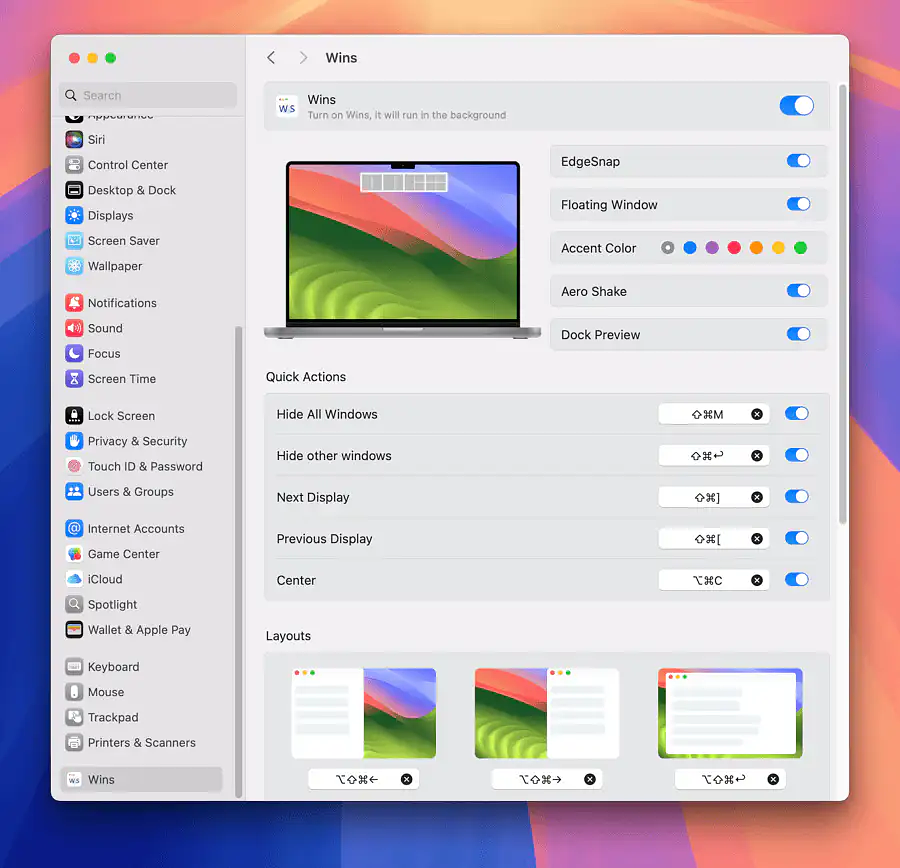Click the Wins app icon in header

287,107
